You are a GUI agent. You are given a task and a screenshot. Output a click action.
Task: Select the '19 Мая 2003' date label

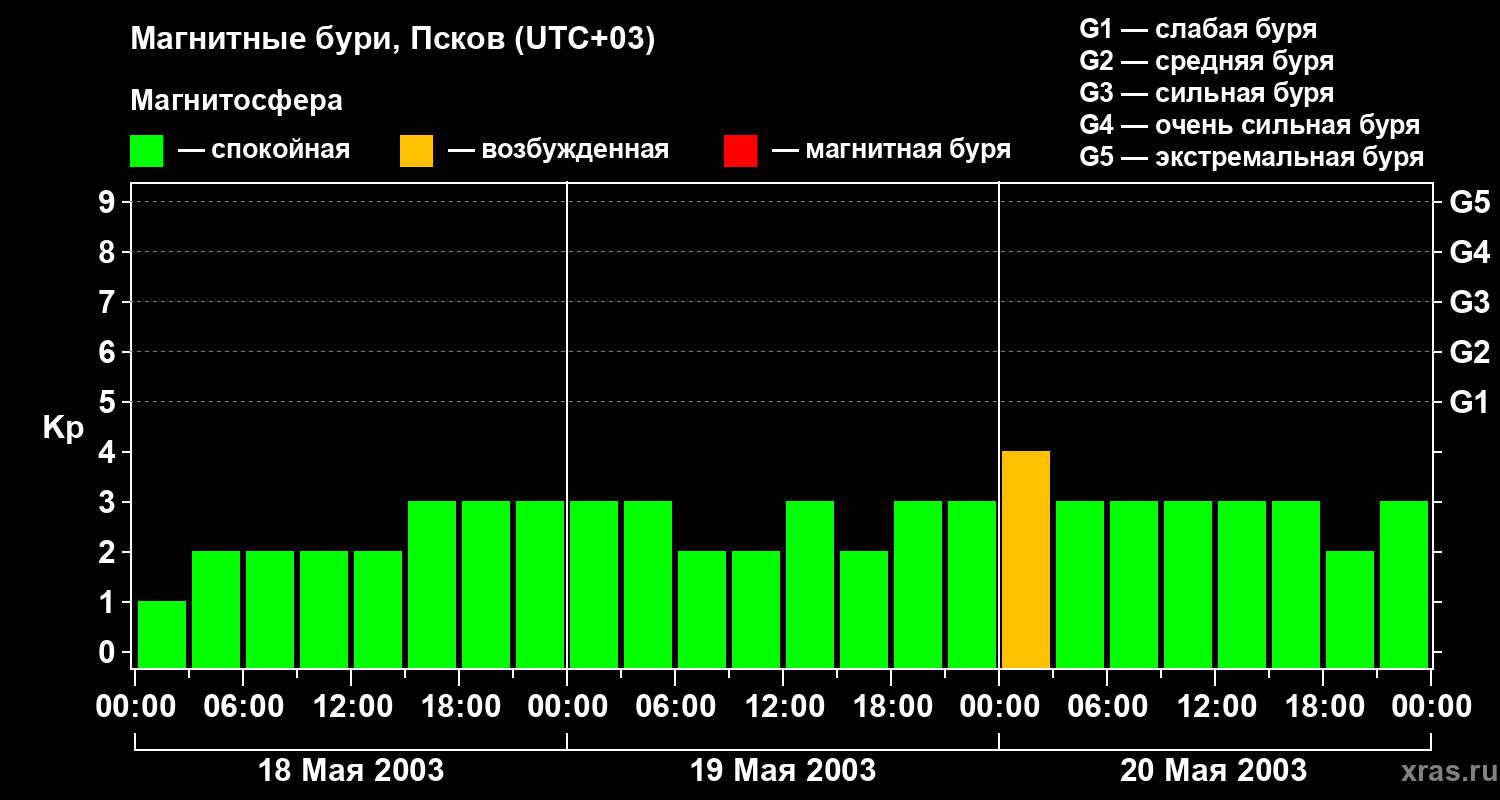point(783,771)
